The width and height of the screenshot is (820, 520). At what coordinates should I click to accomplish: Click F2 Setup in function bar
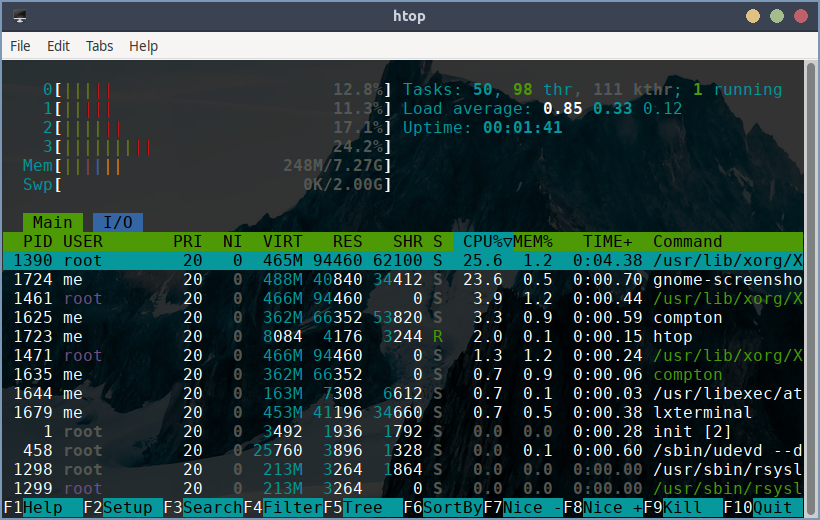pyautogui.click(x=123, y=507)
